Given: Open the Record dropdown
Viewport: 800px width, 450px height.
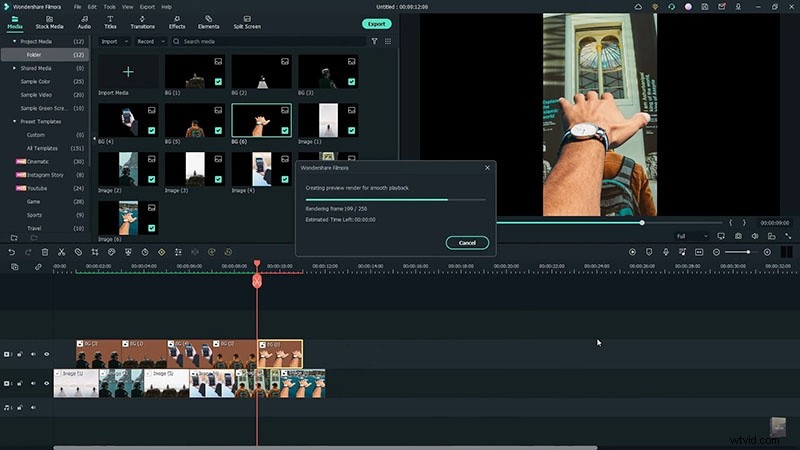Looking at the screenshot, I should (151, 41).
